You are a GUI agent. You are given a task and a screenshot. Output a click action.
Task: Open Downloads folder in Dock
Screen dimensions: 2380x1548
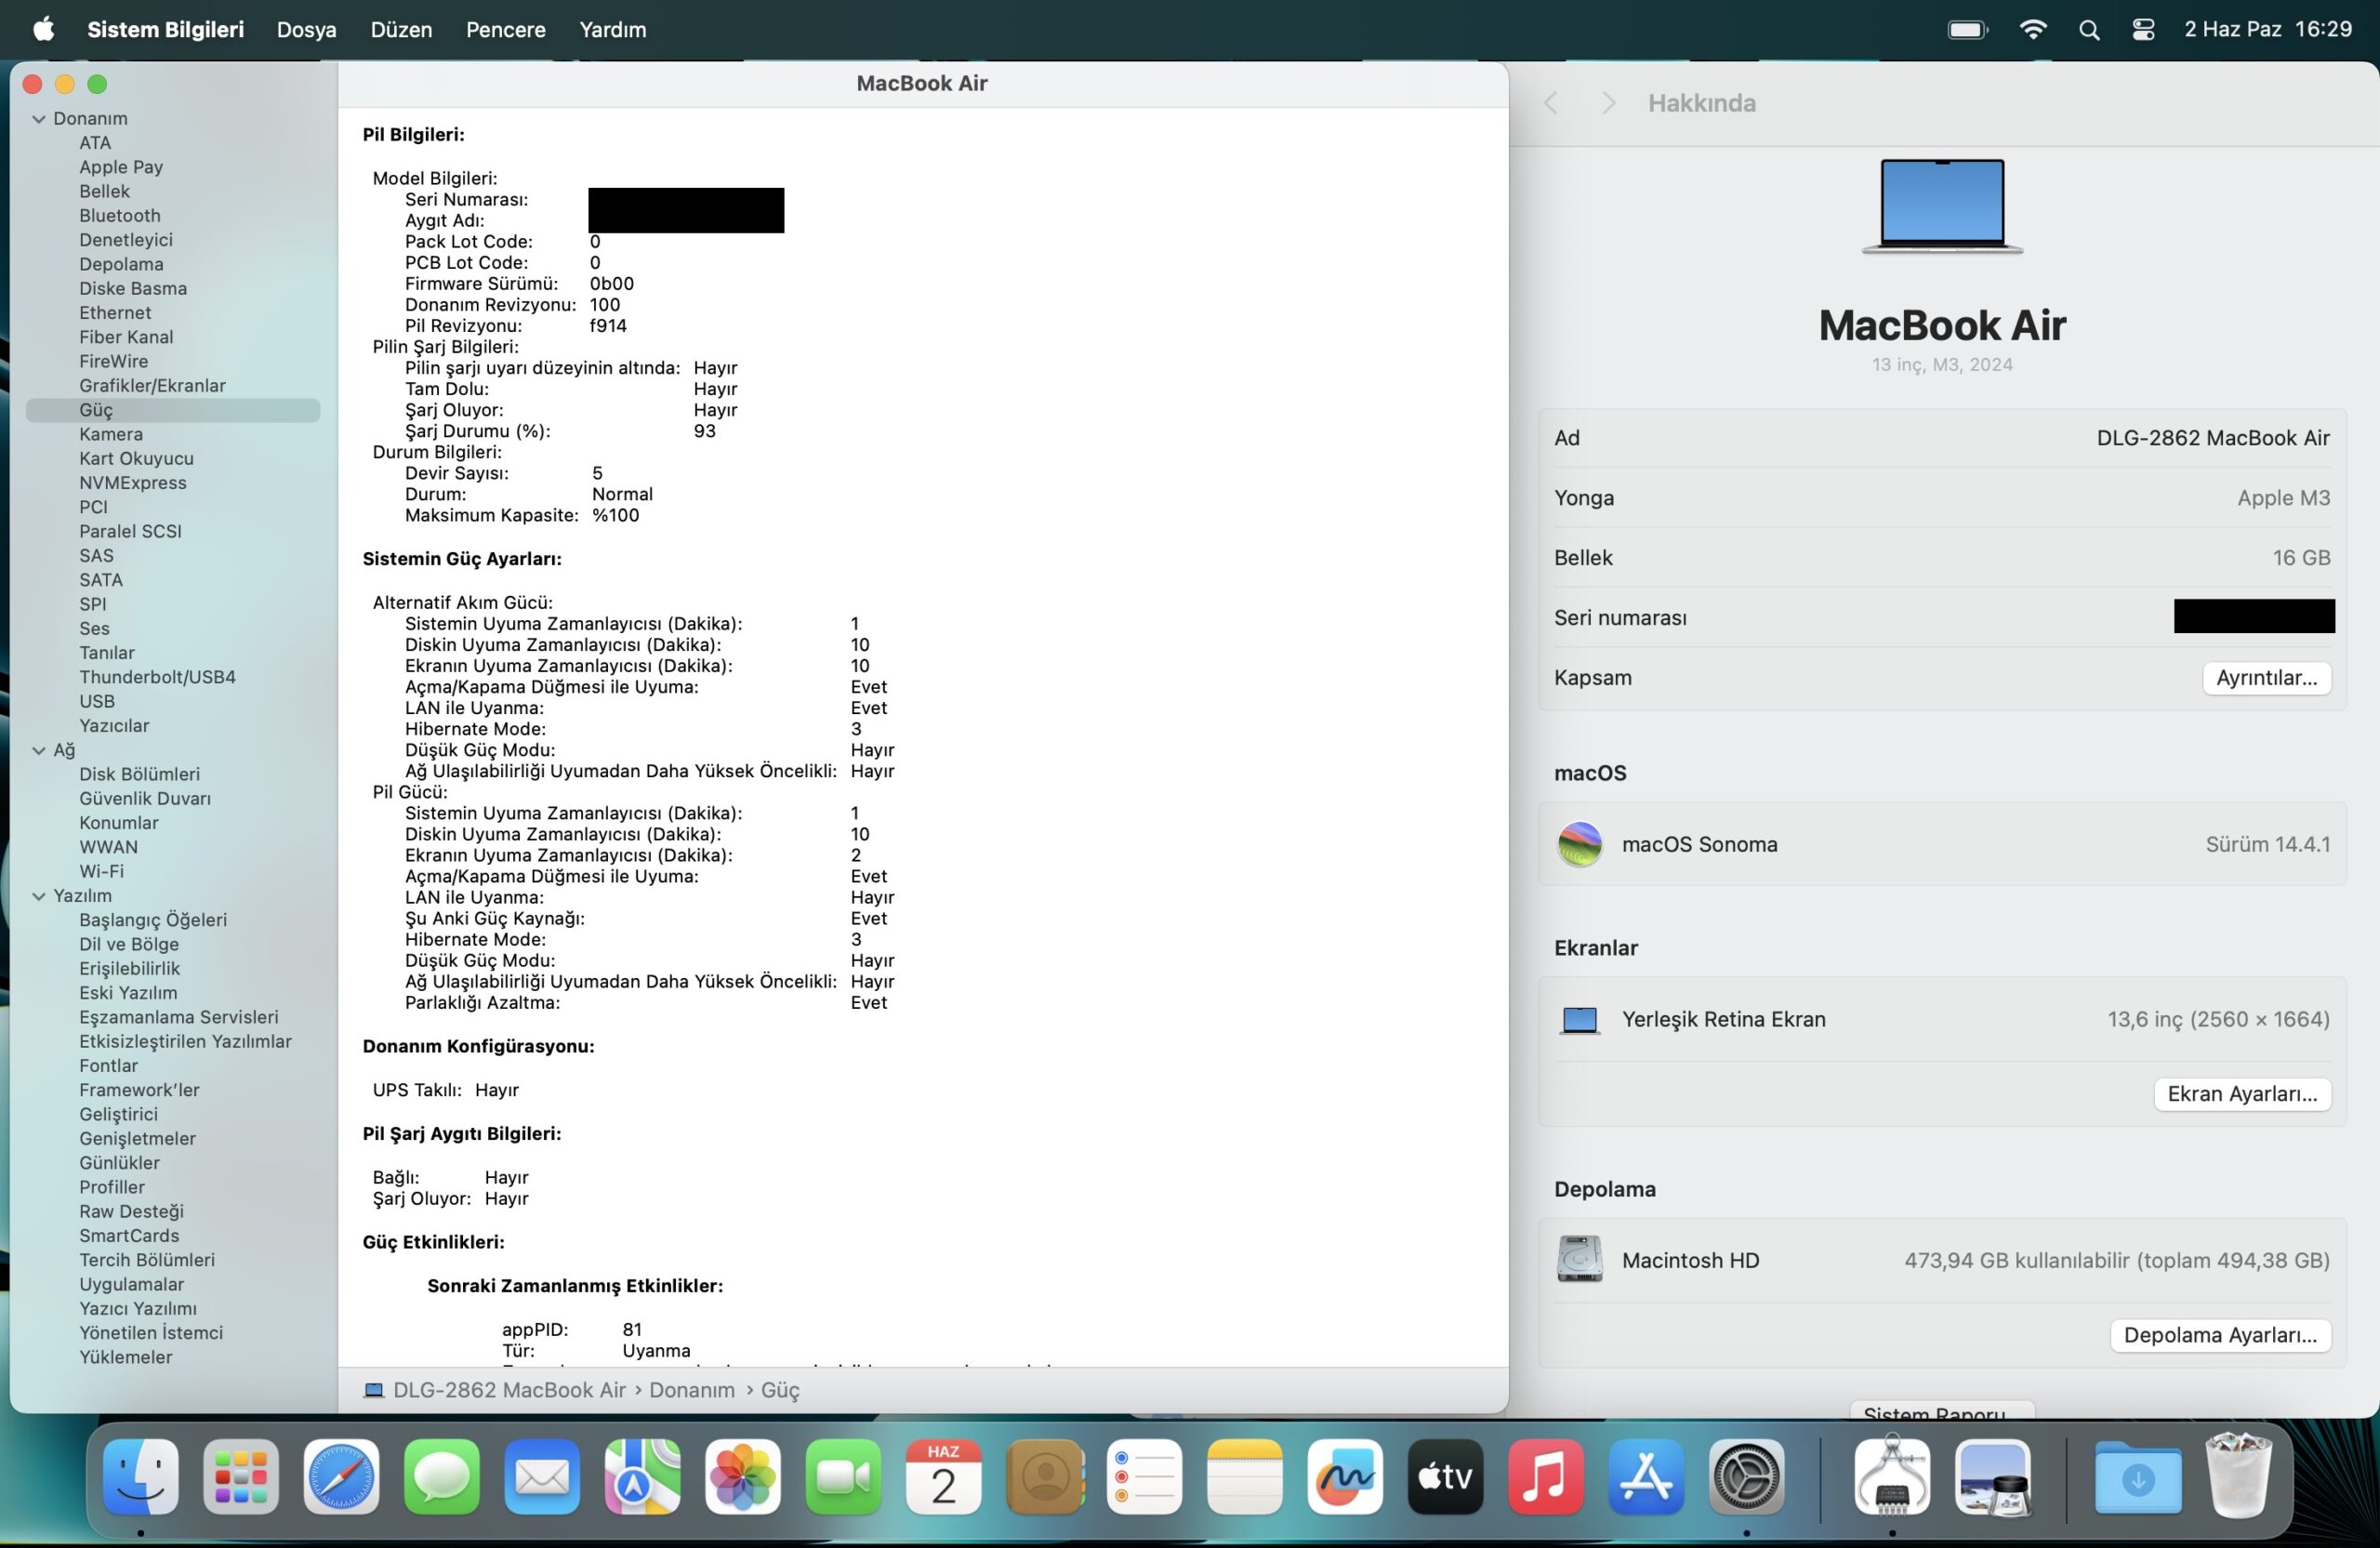pyautogui.click(x=2138, y=1477)
